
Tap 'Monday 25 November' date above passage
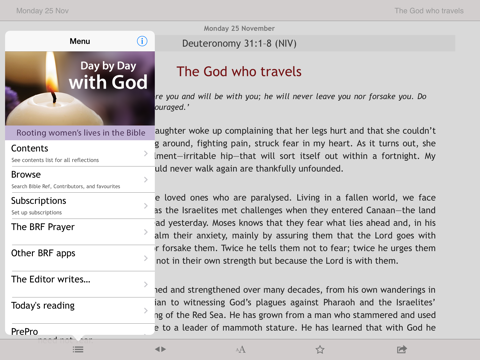click(239, 28)
